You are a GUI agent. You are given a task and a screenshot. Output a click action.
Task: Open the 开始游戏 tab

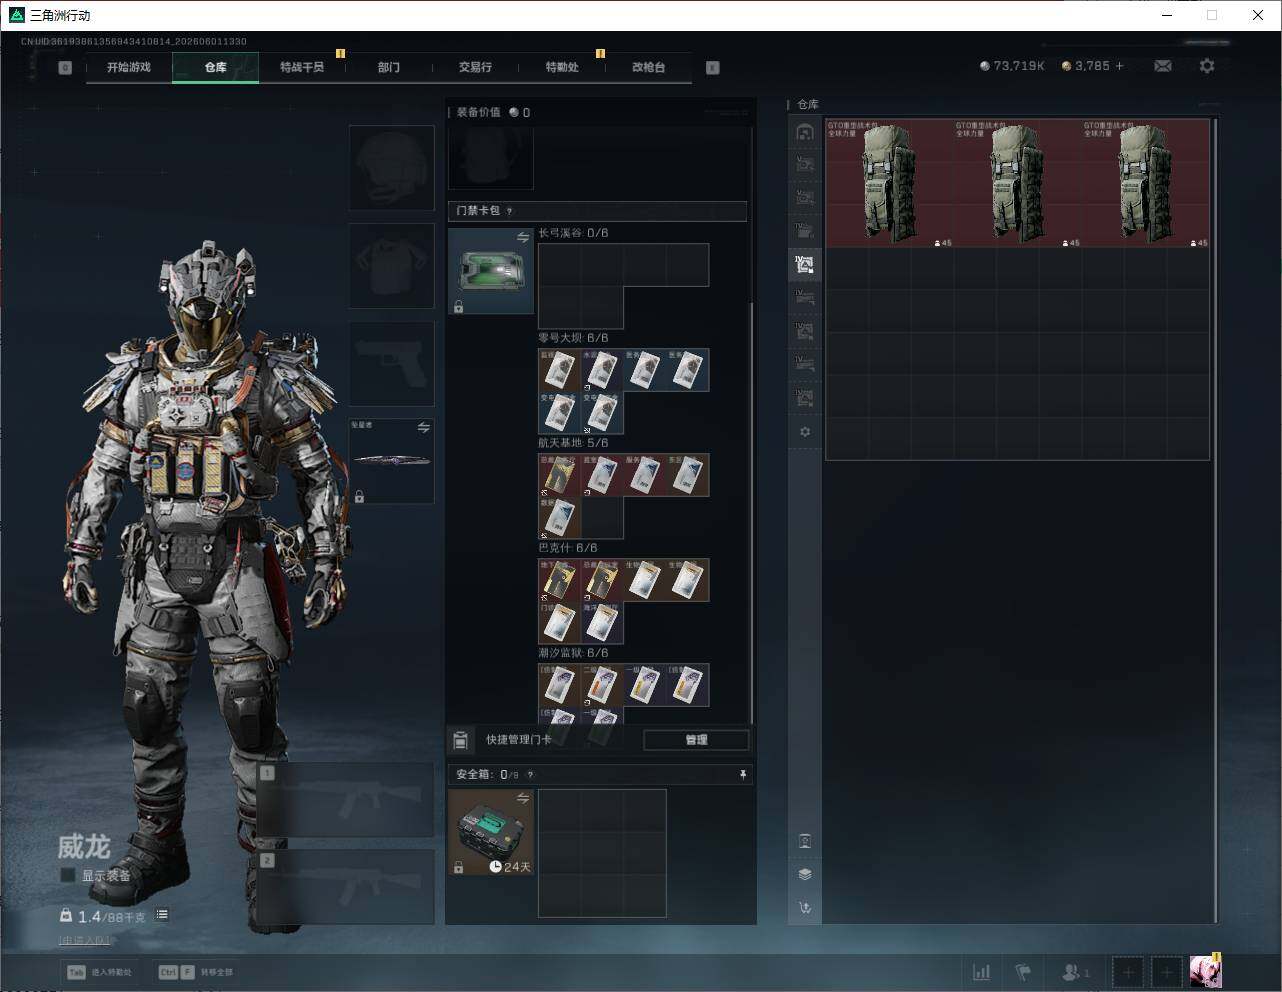pos(129,67)
